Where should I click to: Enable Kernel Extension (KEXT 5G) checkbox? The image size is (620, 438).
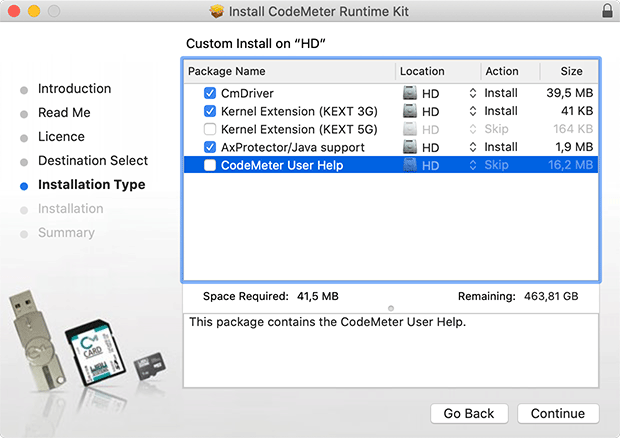(210, 129)
